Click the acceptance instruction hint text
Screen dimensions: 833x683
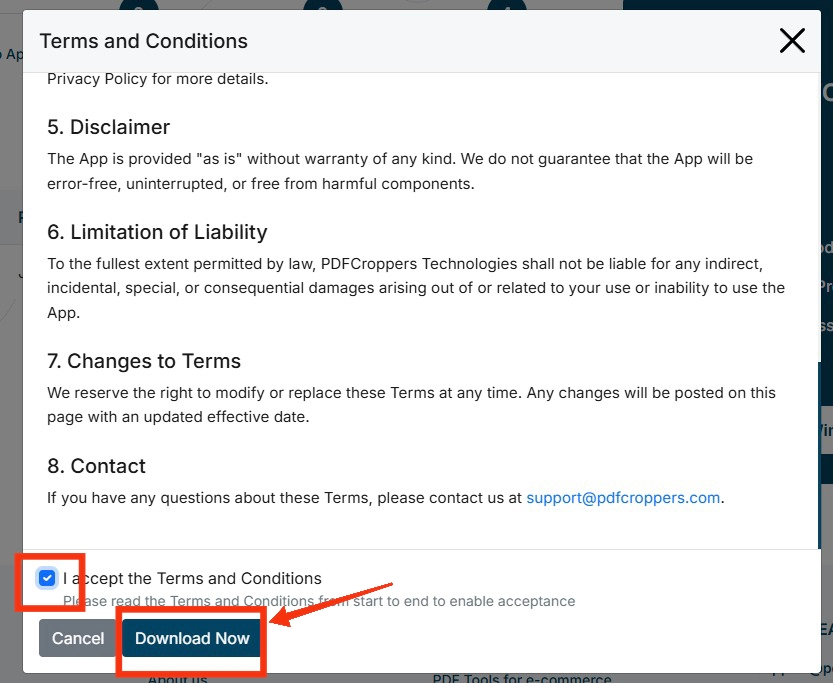(317, 600)
